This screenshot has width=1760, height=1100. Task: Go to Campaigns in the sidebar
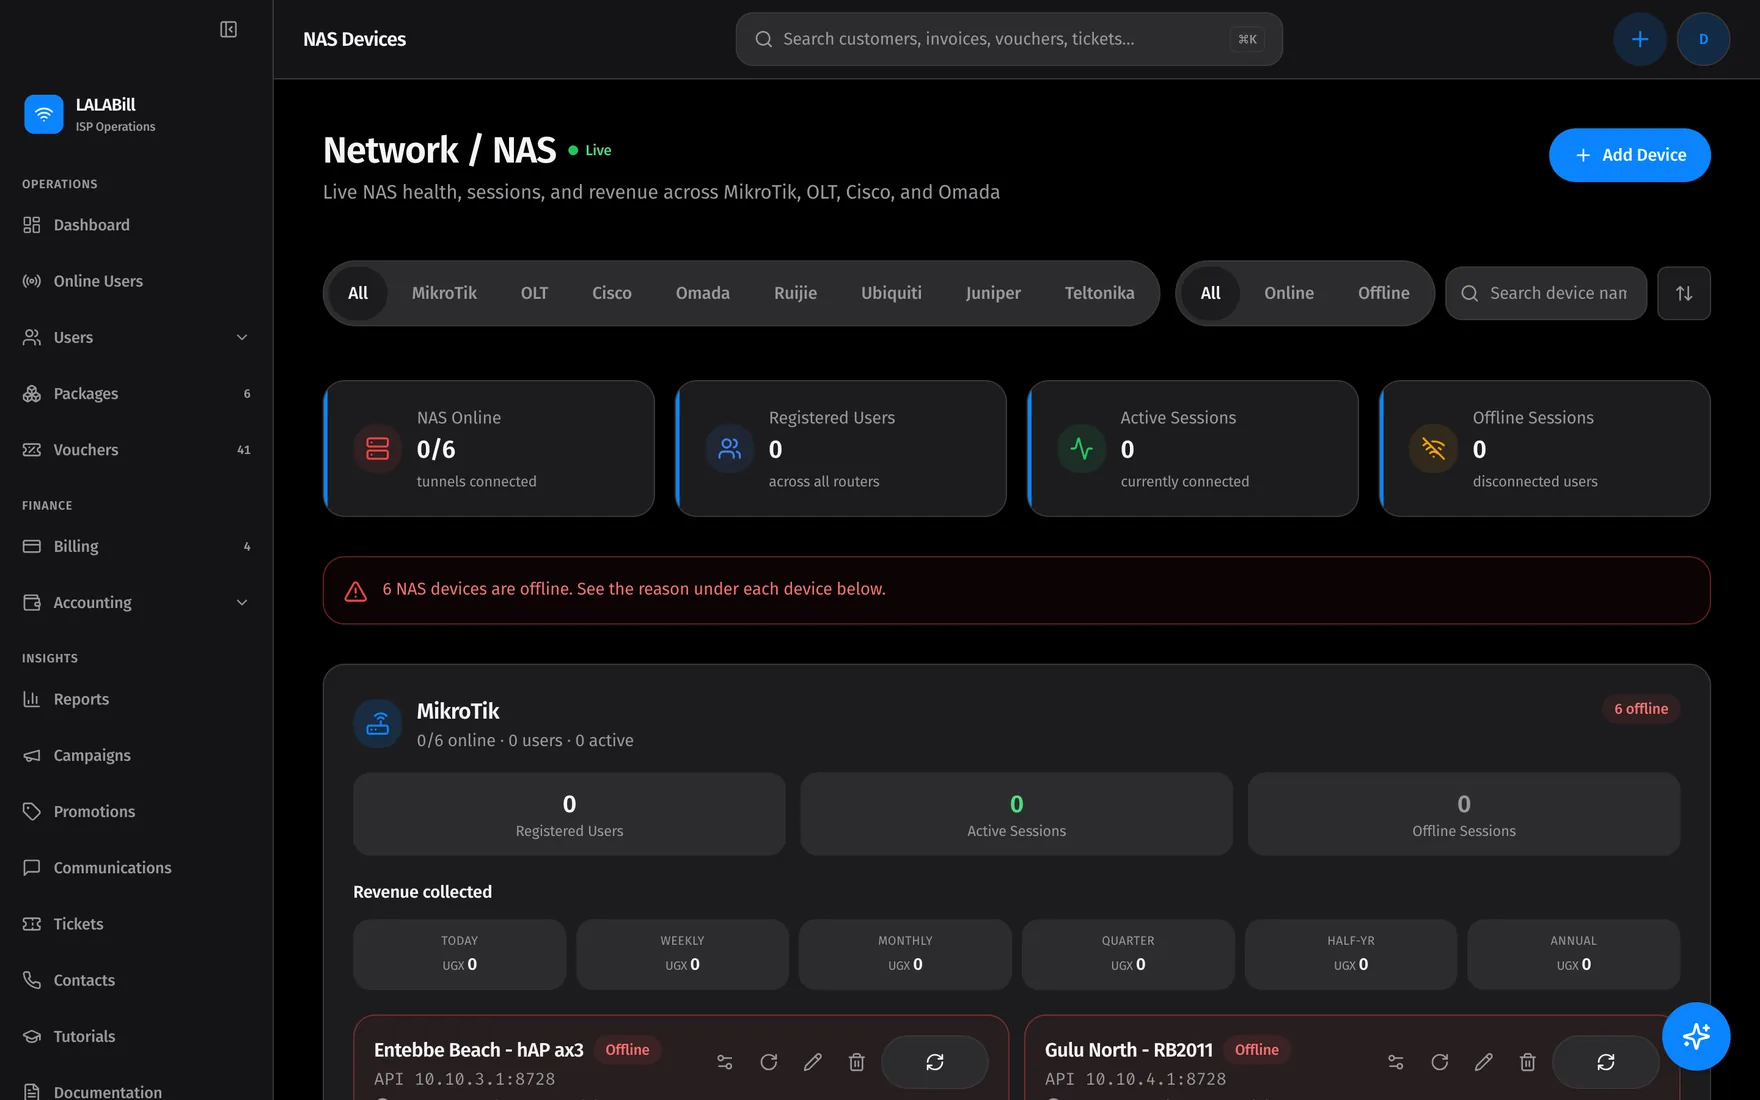tap(136, 755)
